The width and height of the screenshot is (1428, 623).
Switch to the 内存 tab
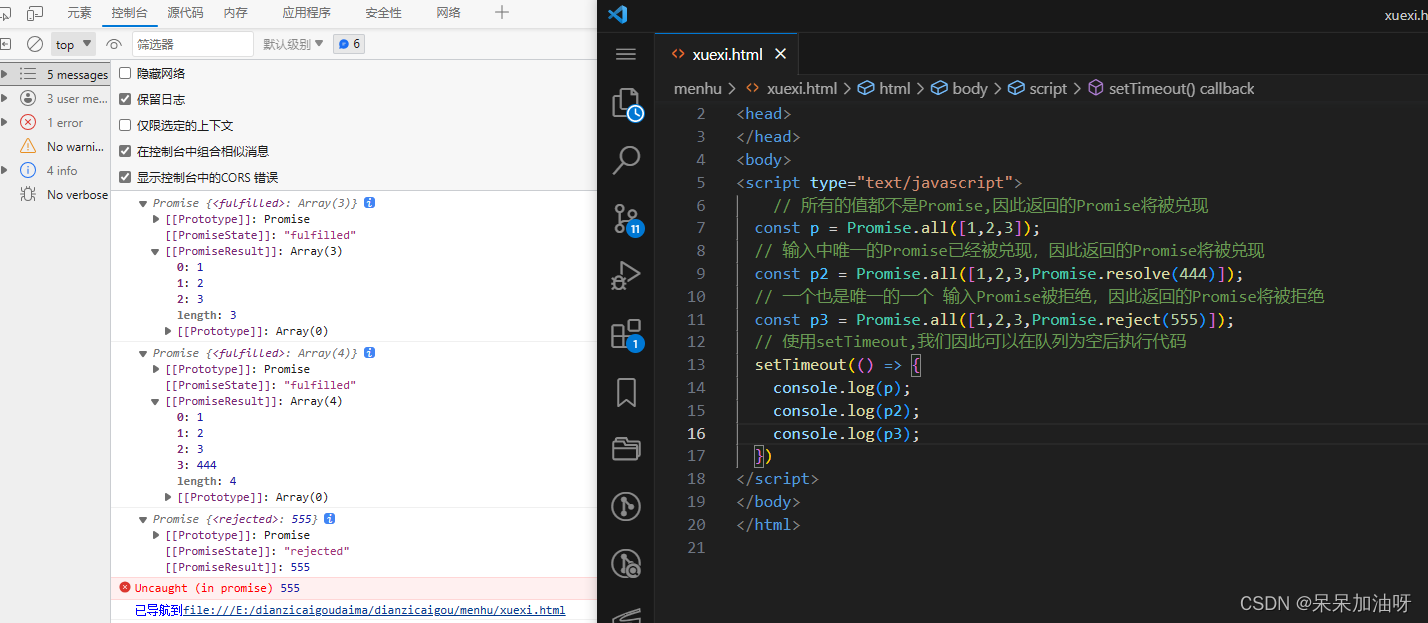click(x=235, y=13)
